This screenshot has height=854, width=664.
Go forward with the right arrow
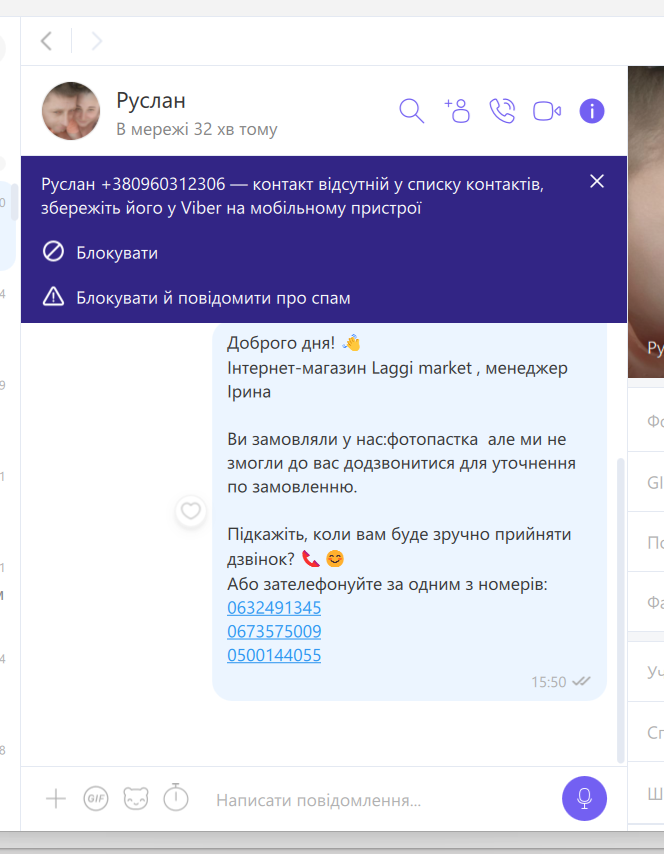[x=96, y=41]
